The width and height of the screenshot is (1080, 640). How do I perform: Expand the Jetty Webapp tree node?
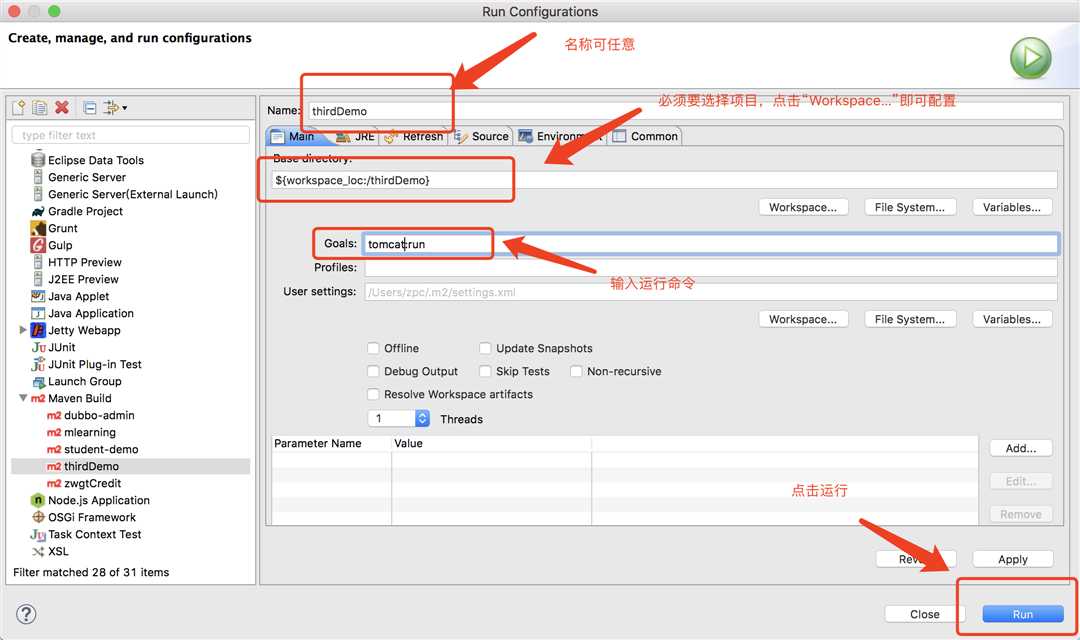coord(23,330)
